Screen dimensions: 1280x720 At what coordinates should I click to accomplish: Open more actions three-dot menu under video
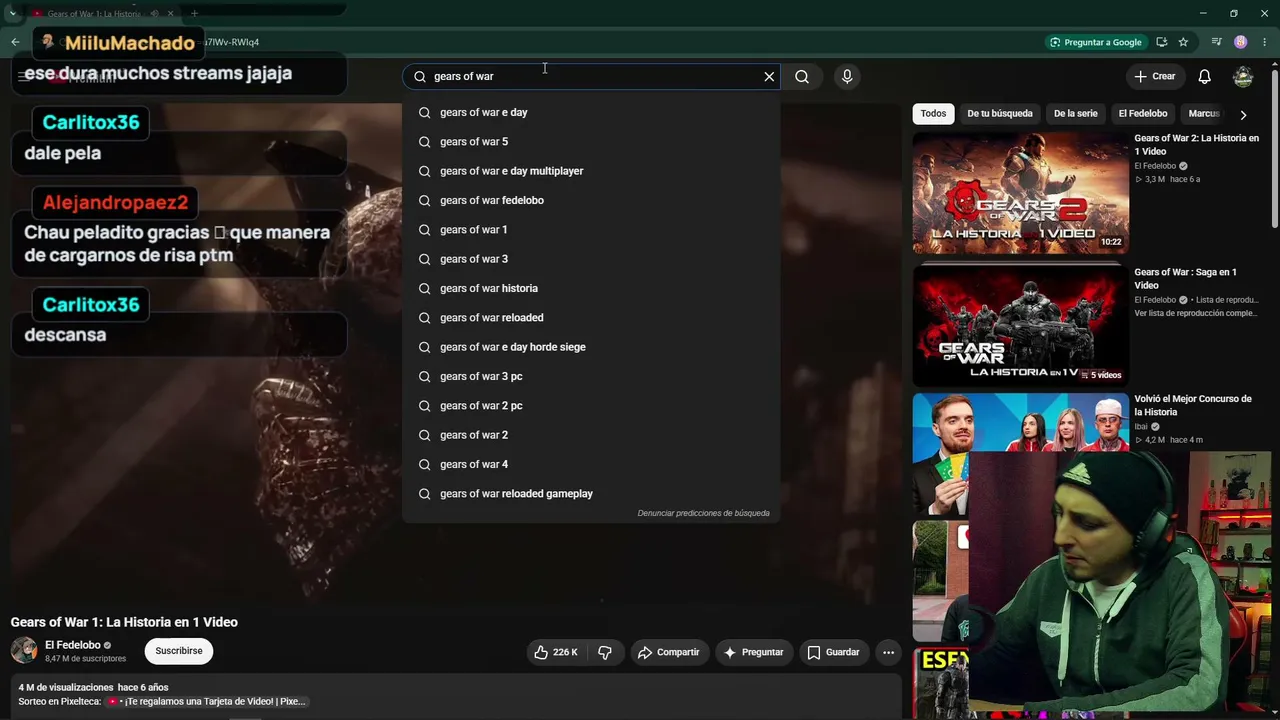tap(888, 652)
